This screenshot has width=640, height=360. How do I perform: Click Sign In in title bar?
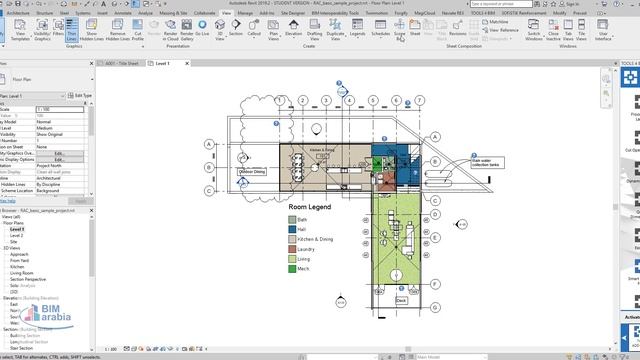click(x=569, y=4)
